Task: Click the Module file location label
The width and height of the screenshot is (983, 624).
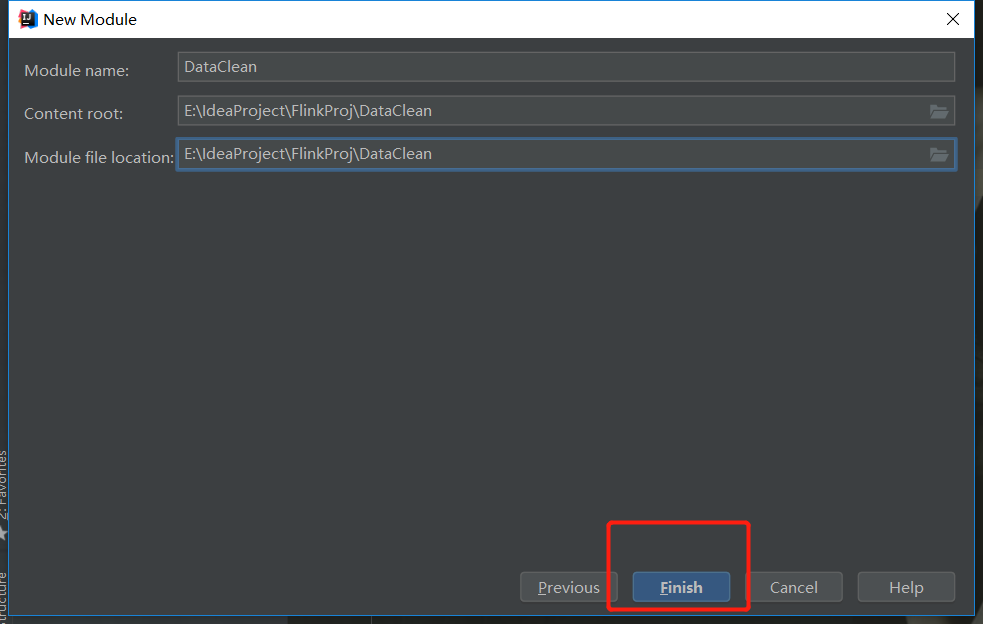Action: [99, 157]
